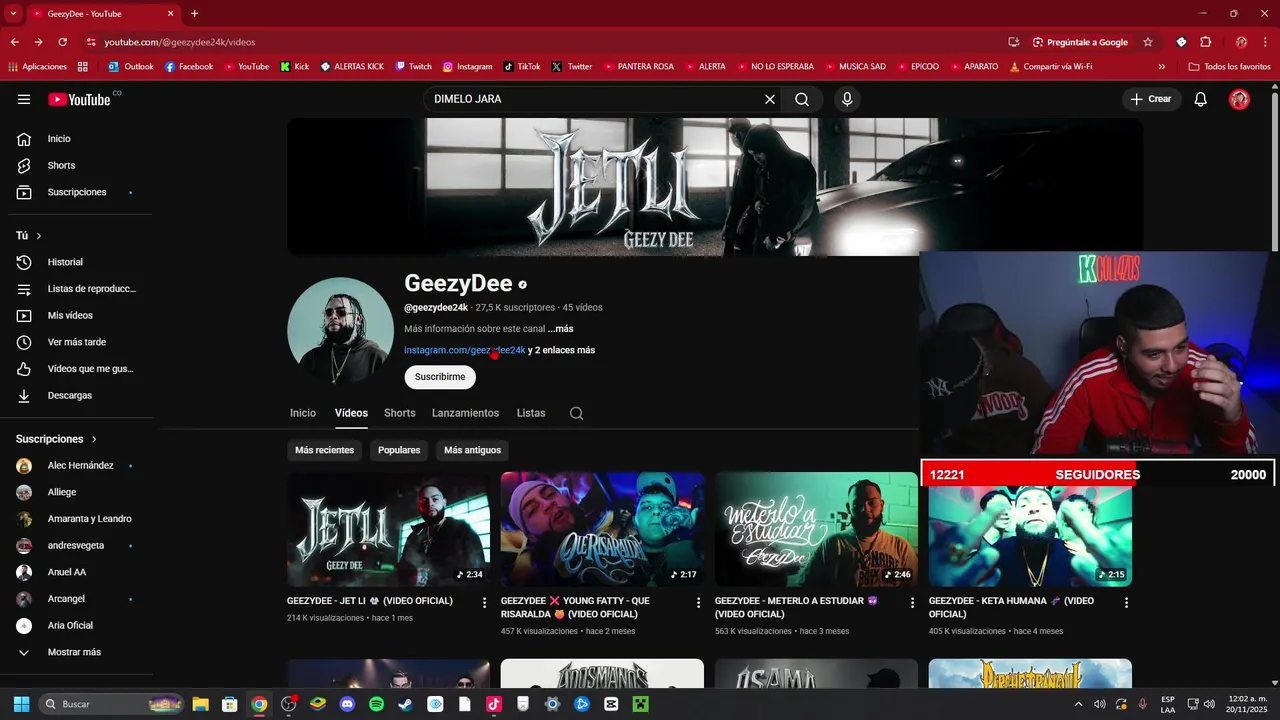Show hidden system tray icons

point(1078,704)
